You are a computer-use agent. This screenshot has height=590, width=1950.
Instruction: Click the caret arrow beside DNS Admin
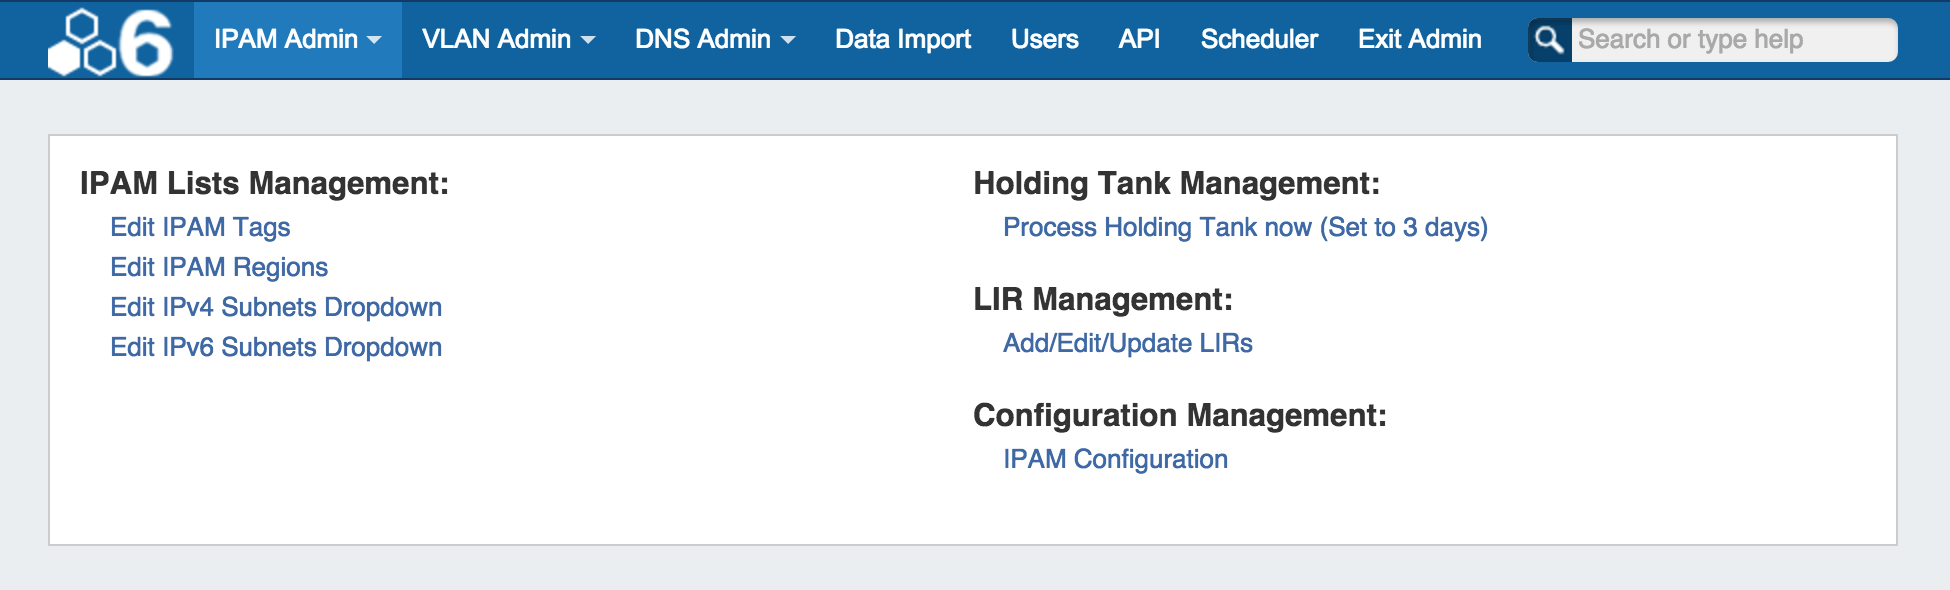788,41
